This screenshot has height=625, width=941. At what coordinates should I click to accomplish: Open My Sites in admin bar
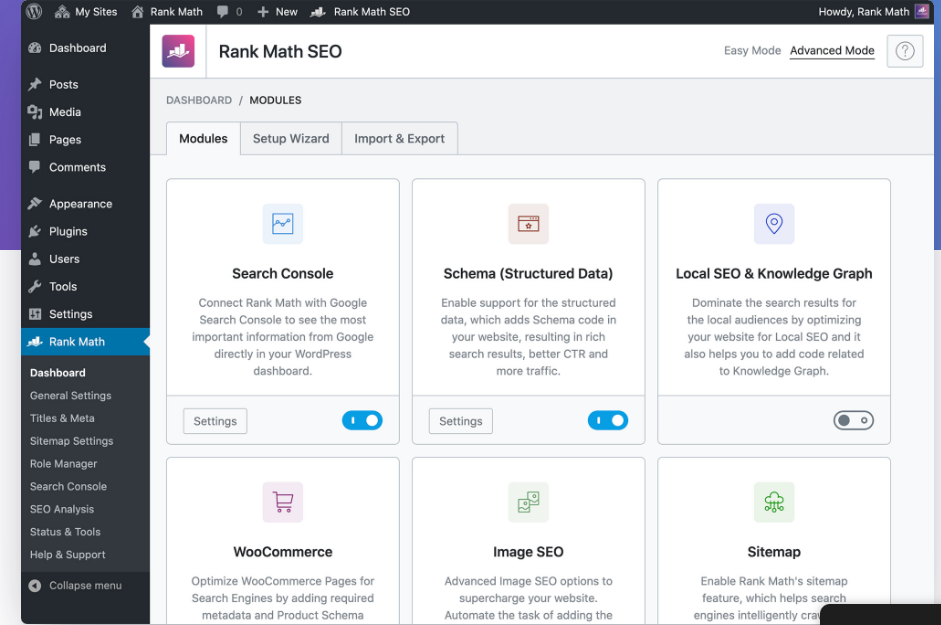96,11
